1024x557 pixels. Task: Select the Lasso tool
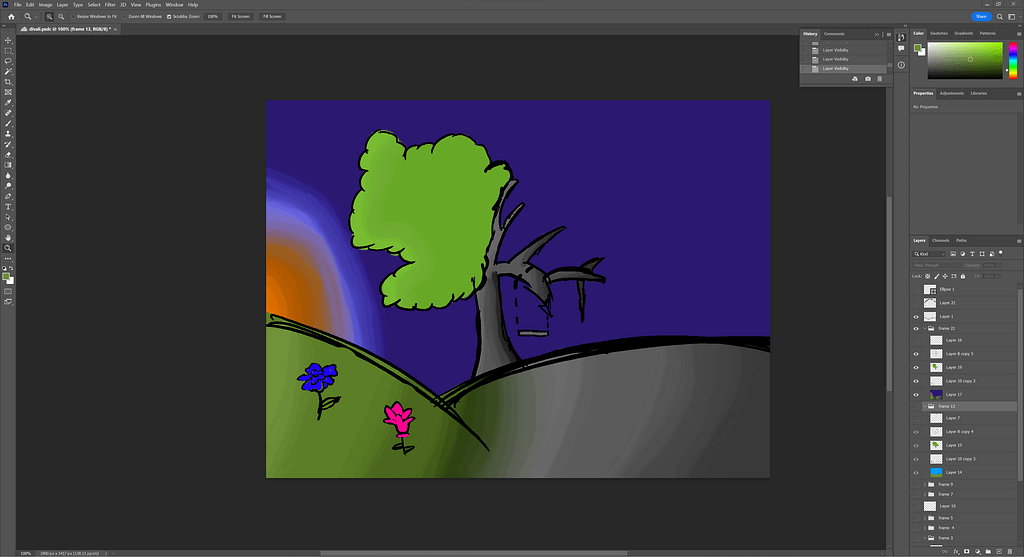click(x=8, y=61)
